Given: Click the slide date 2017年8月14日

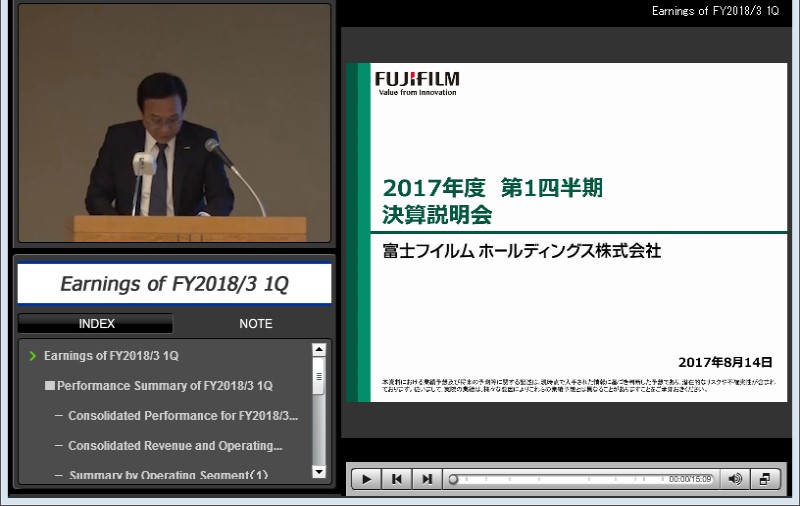Looking at the screenshot, I should (x=724, y=362).
